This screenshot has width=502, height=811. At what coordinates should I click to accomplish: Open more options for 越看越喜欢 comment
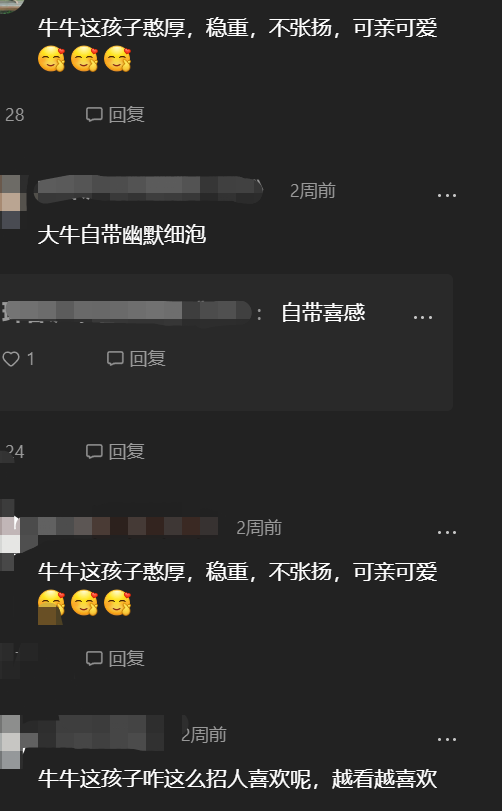click(447, 740)
